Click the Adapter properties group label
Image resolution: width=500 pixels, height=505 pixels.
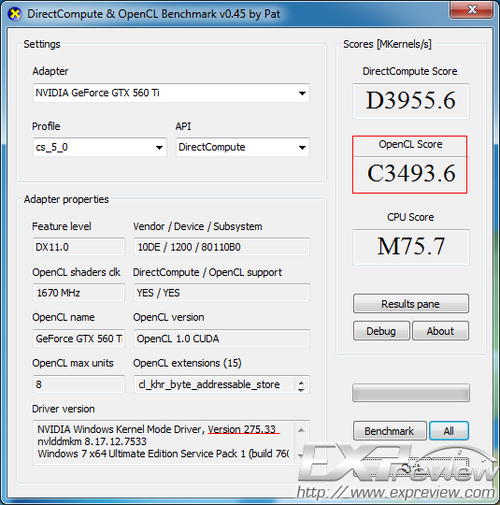click(66, 199)
